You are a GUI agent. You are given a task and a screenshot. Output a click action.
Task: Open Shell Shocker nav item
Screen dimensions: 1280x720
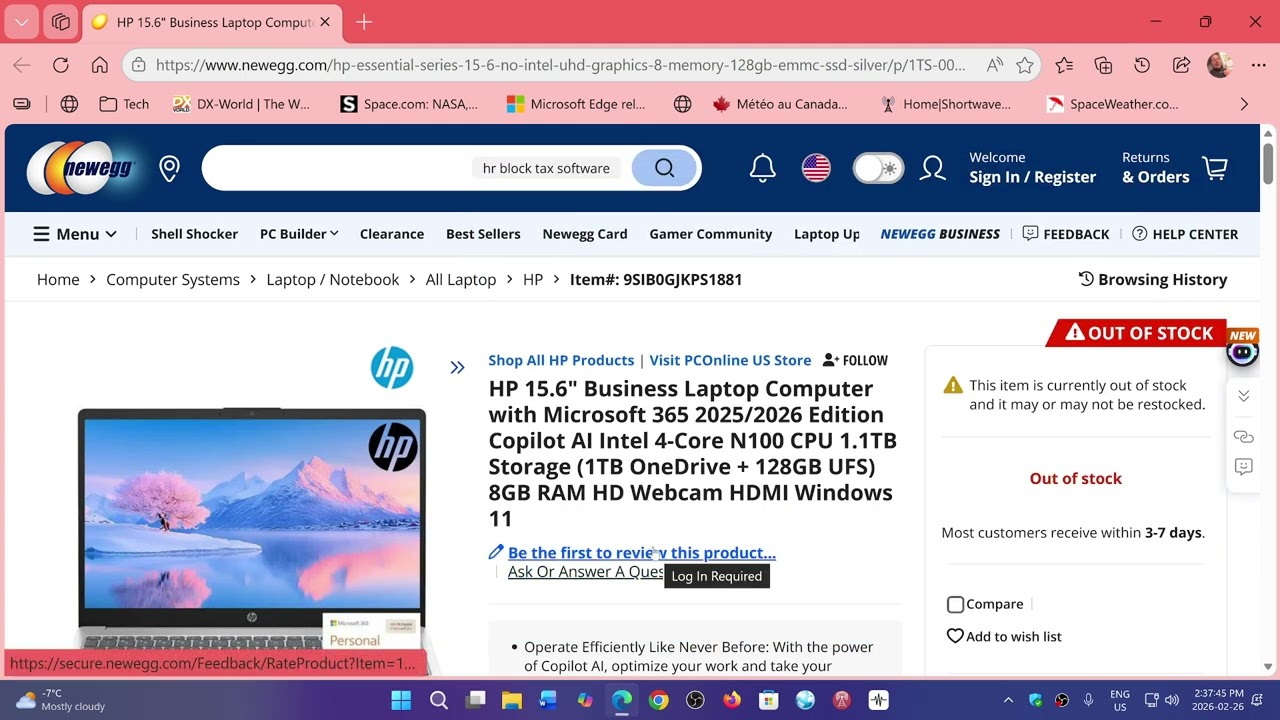[194, 234]
